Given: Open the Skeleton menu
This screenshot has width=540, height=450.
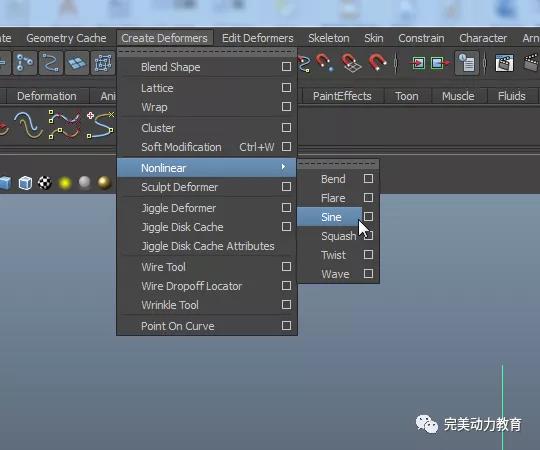Looking at the screenshot, I should click(329, 38).
